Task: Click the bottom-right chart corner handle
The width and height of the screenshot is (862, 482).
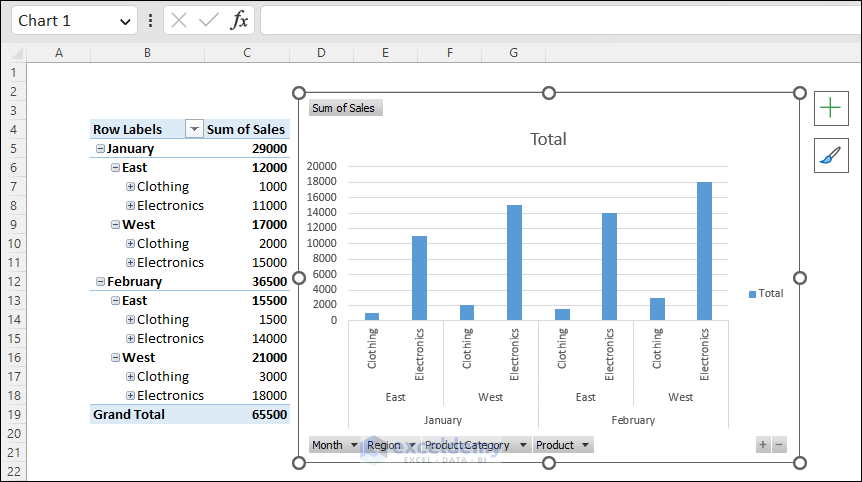Action: 800,463
